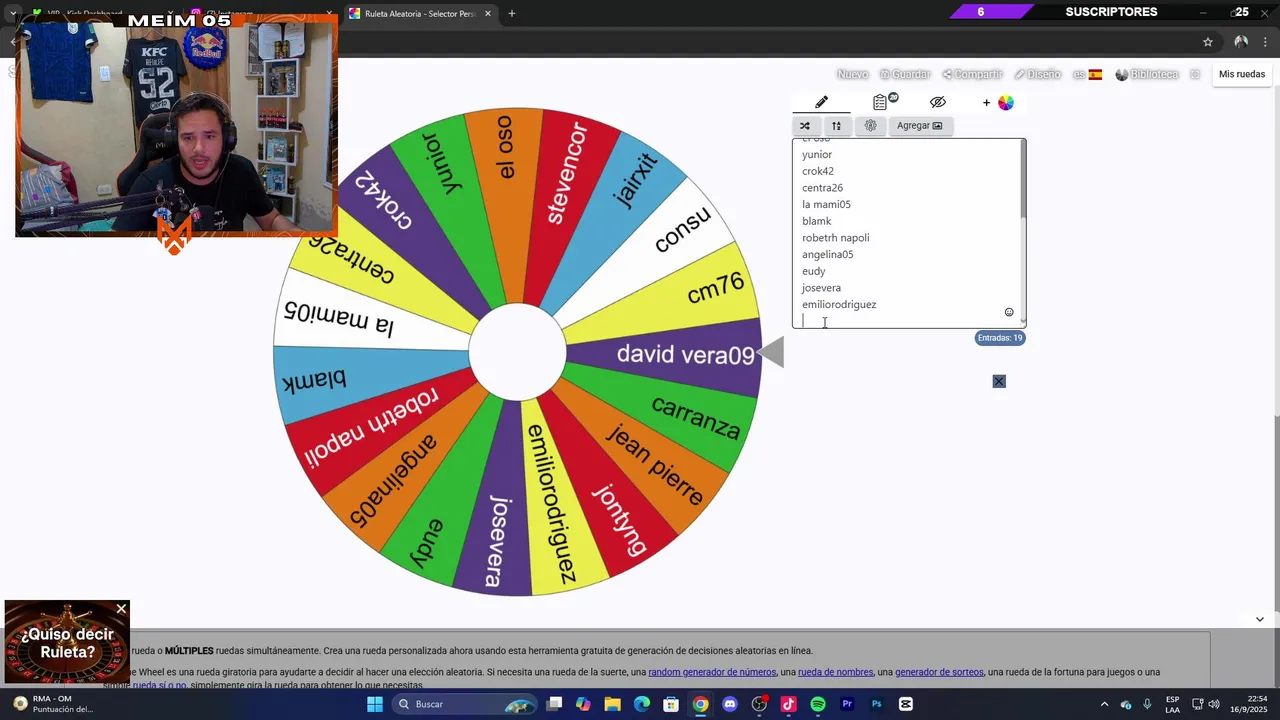Collapse the page section with the chevron
This screenshot has width=1280, height=720.
(x=1259, y=619)
